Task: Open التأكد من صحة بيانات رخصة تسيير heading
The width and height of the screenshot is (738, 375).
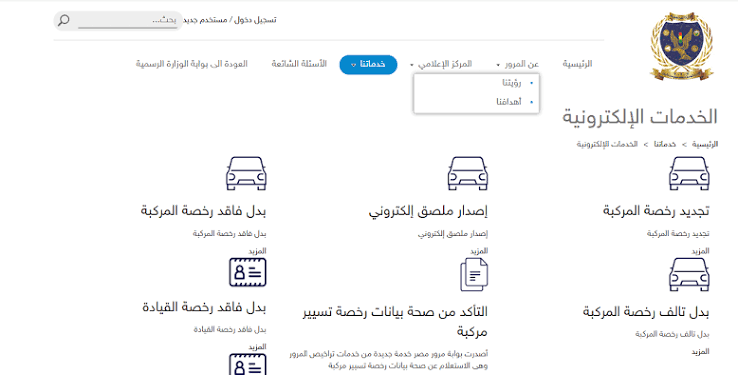Action: [x=395, y=322]
